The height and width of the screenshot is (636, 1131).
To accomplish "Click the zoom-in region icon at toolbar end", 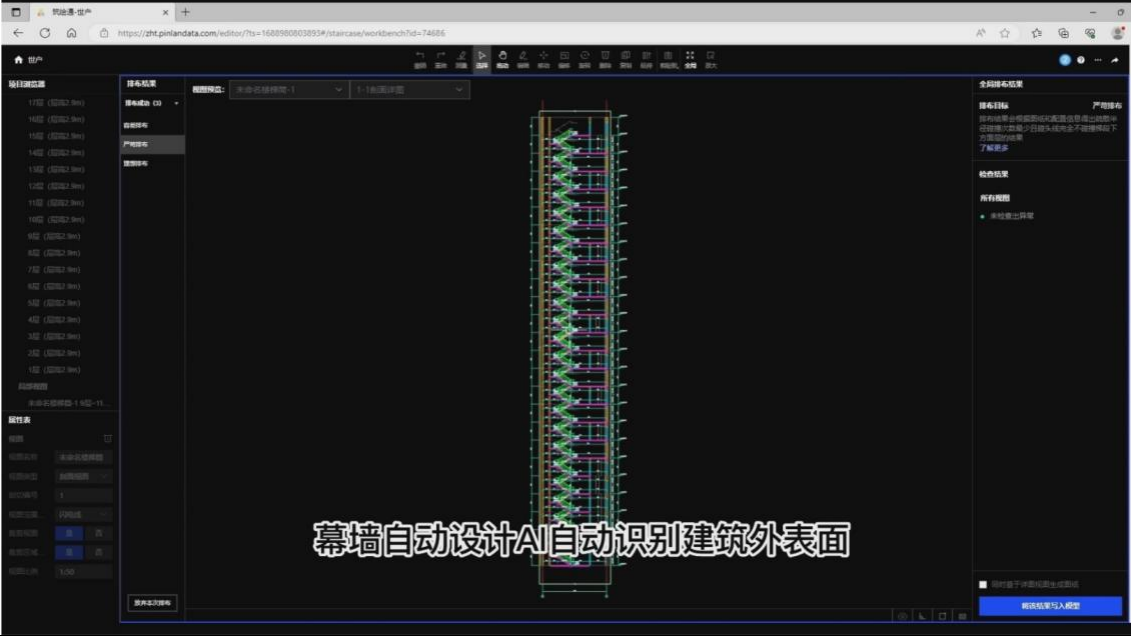I will coord(711,59).
